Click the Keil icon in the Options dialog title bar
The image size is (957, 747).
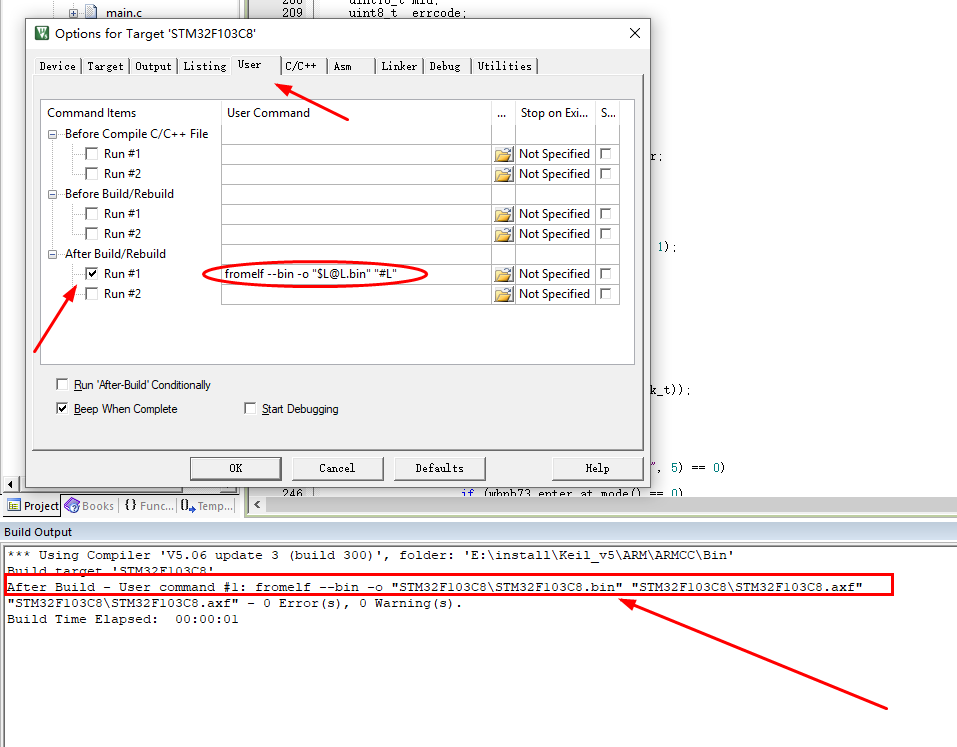pyautogui.click(x=42, y=33)
